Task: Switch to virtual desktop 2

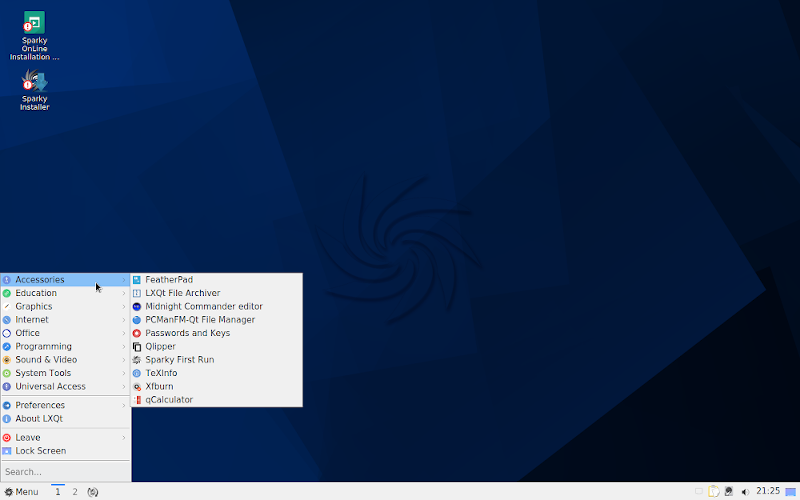Action: (x=75, y=492)
